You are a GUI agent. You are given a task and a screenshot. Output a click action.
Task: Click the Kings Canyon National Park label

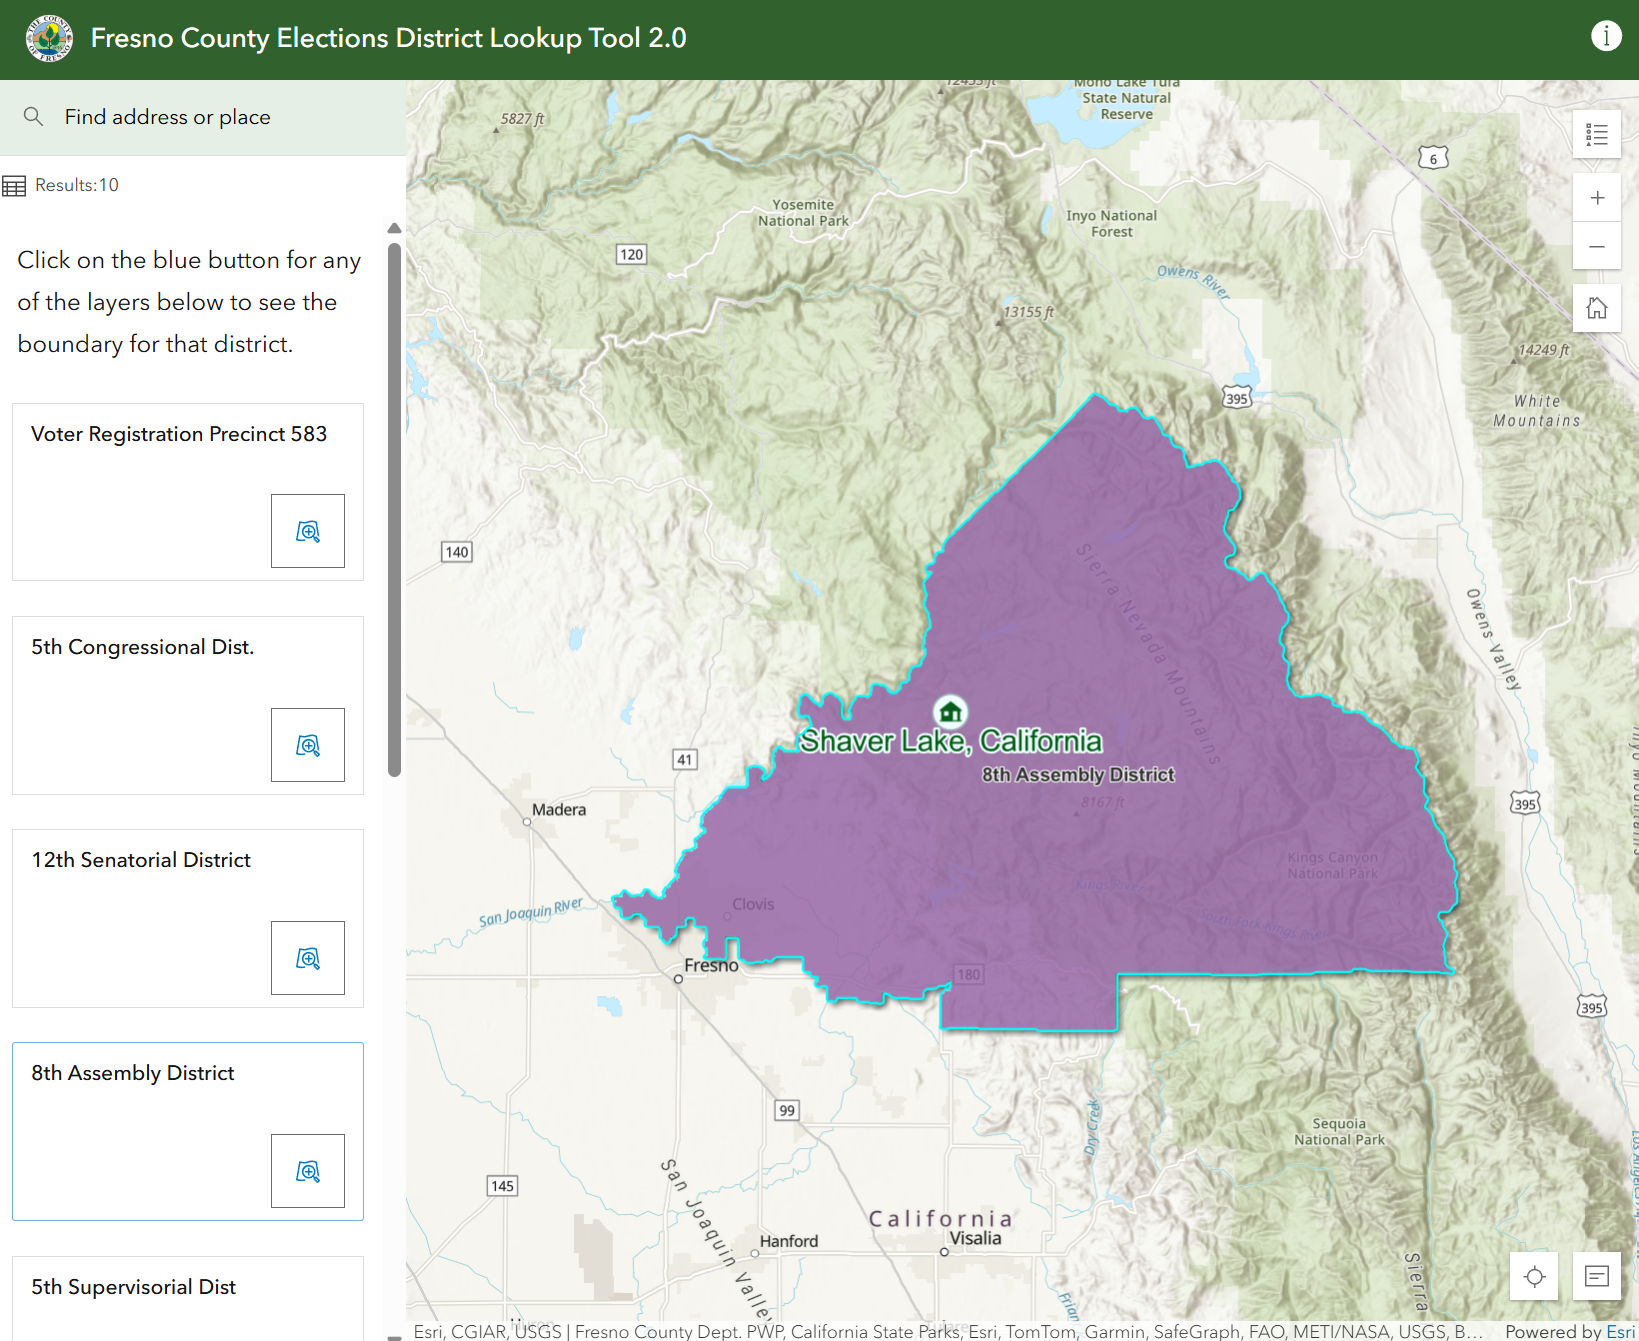1333,865
